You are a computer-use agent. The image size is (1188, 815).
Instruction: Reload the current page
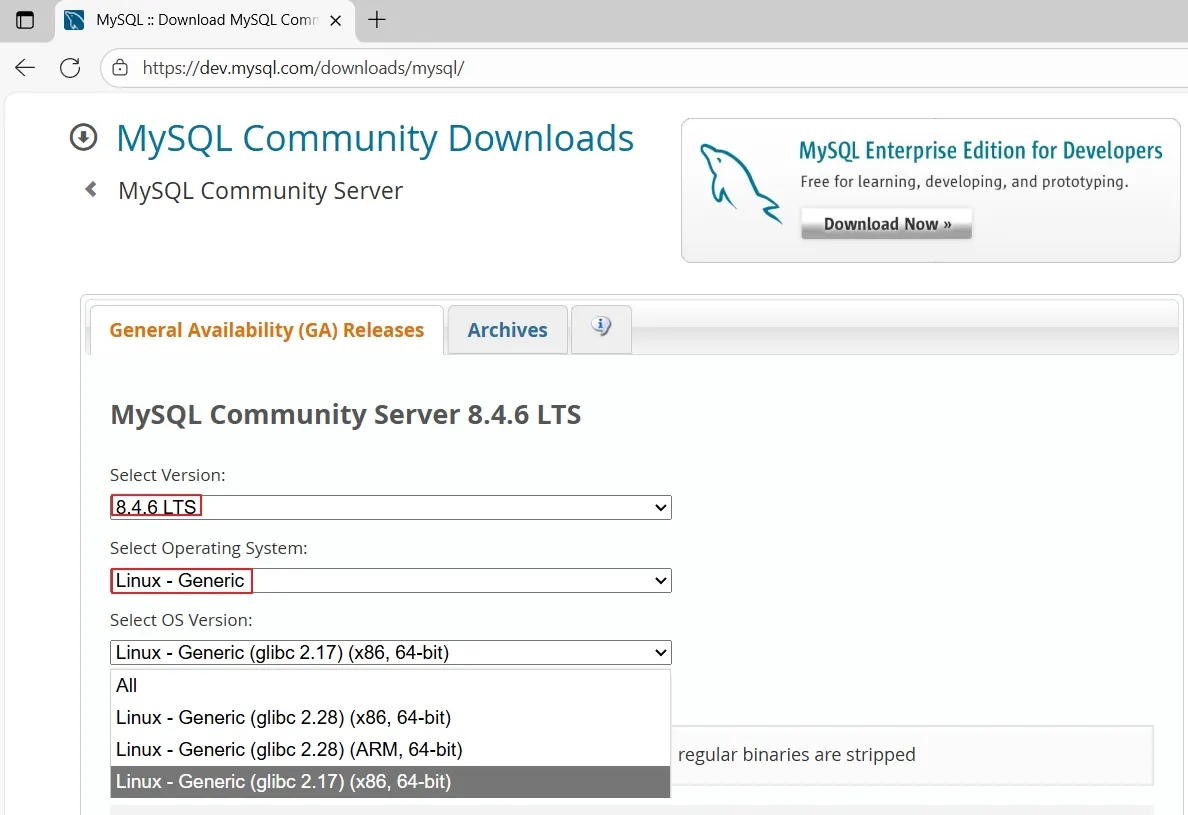pos(70,68)
